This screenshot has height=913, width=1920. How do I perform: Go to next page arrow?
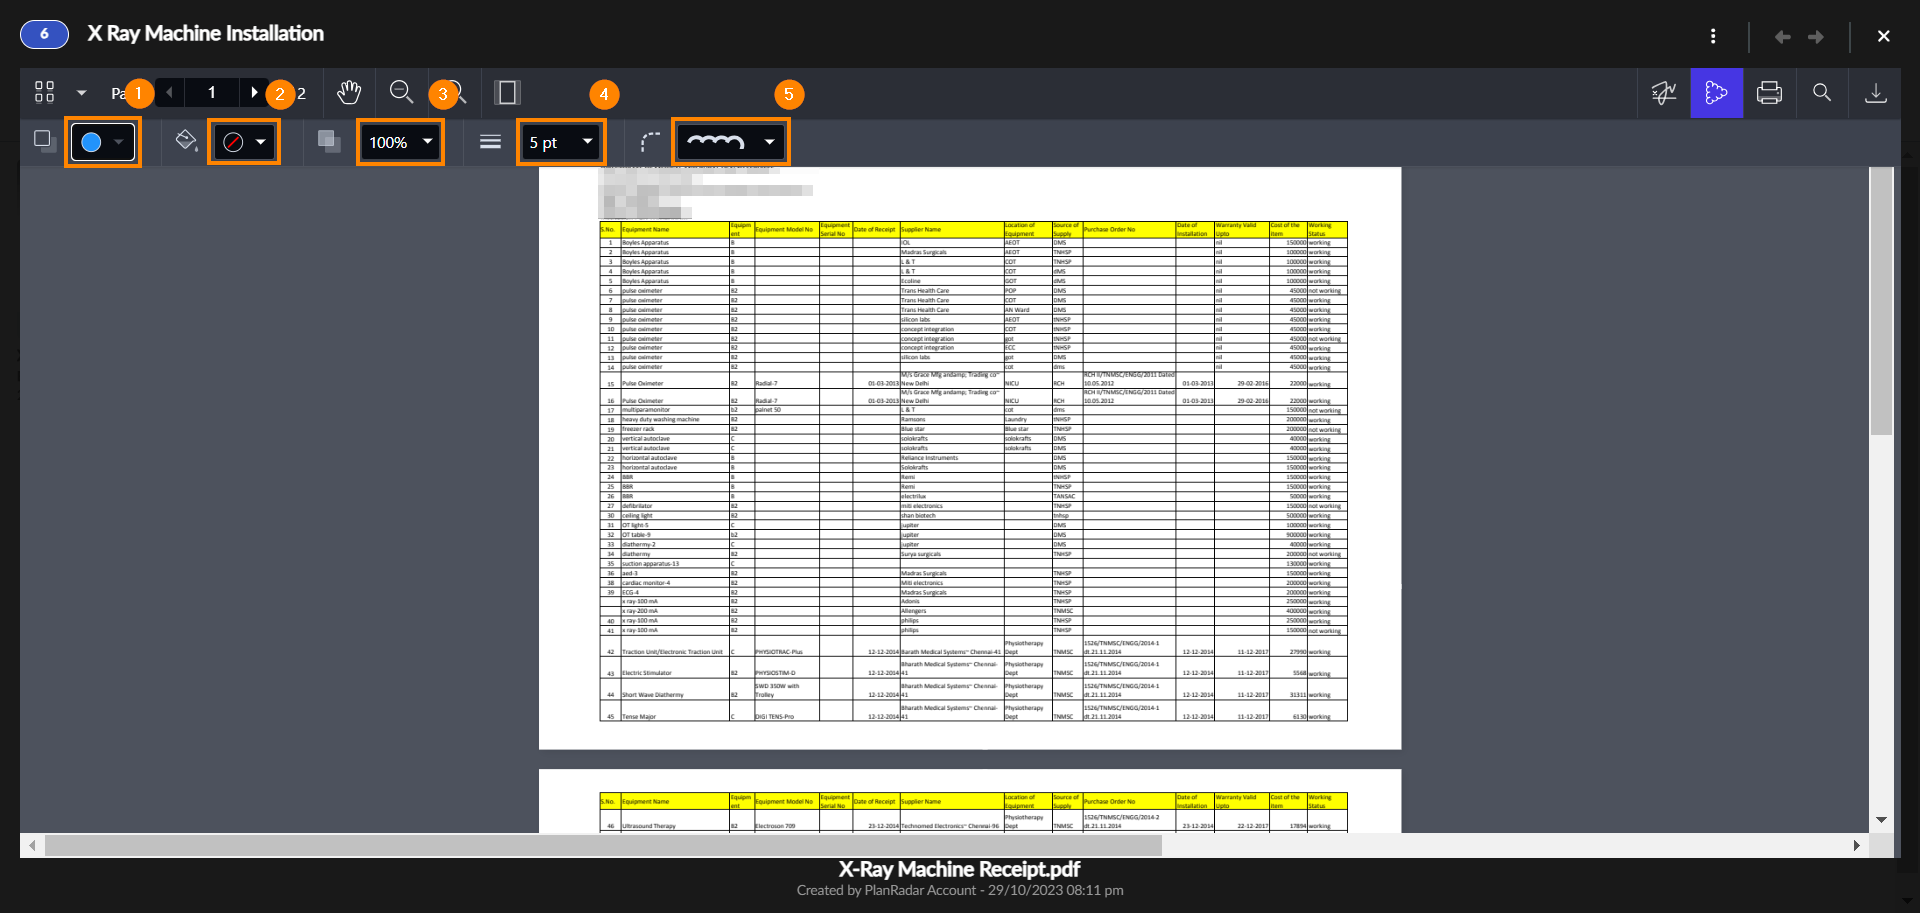pos(254,93)
